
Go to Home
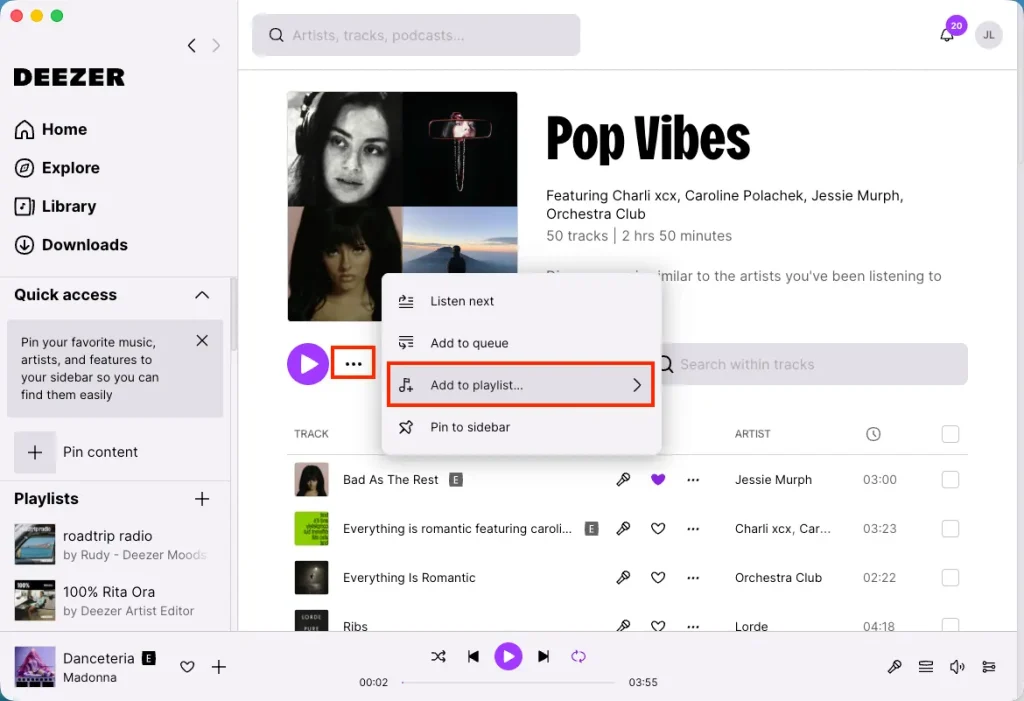51,129
